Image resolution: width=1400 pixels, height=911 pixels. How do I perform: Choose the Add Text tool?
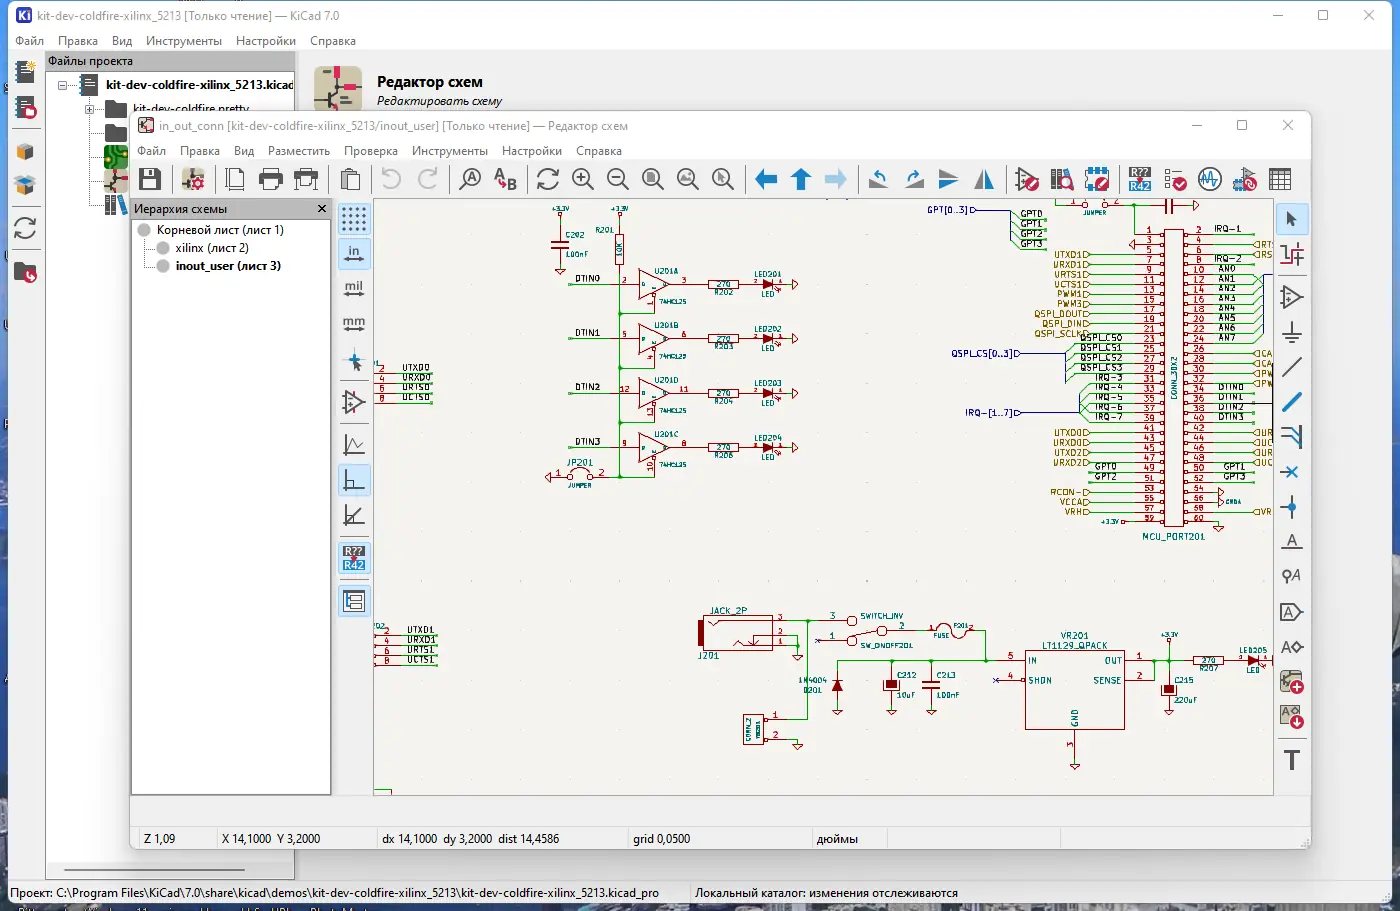click(x=1291, y=760)
